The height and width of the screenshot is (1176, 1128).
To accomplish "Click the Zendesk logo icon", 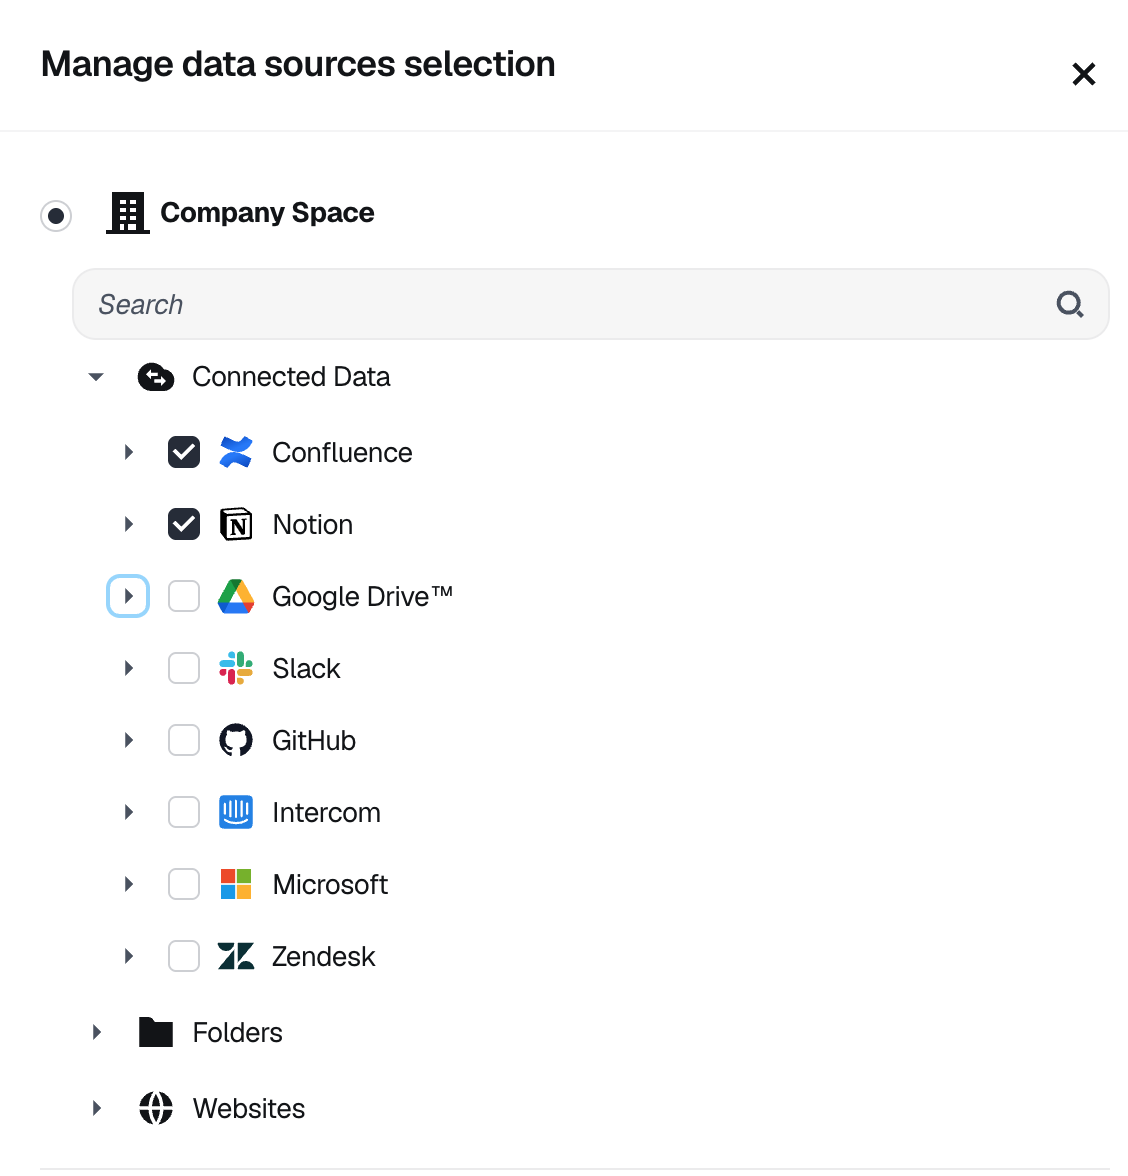I will [x=236, y=956].
